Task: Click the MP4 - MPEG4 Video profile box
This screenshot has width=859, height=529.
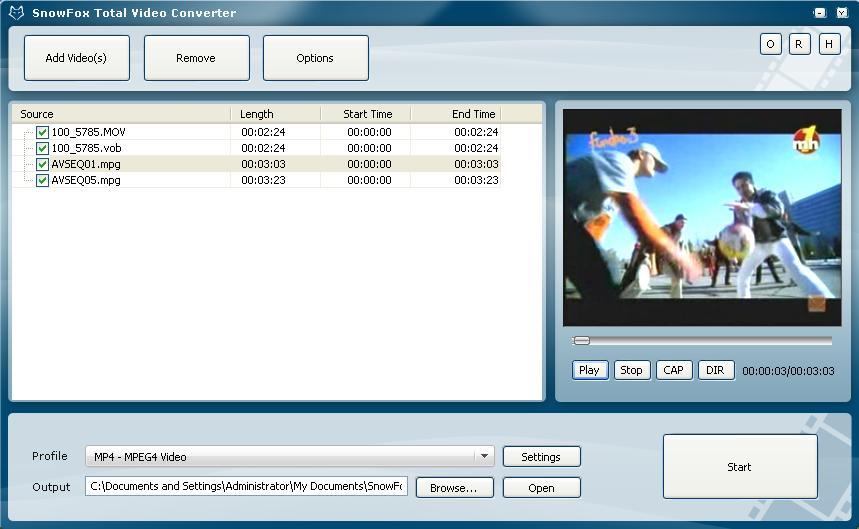Action: coord(290,456)
